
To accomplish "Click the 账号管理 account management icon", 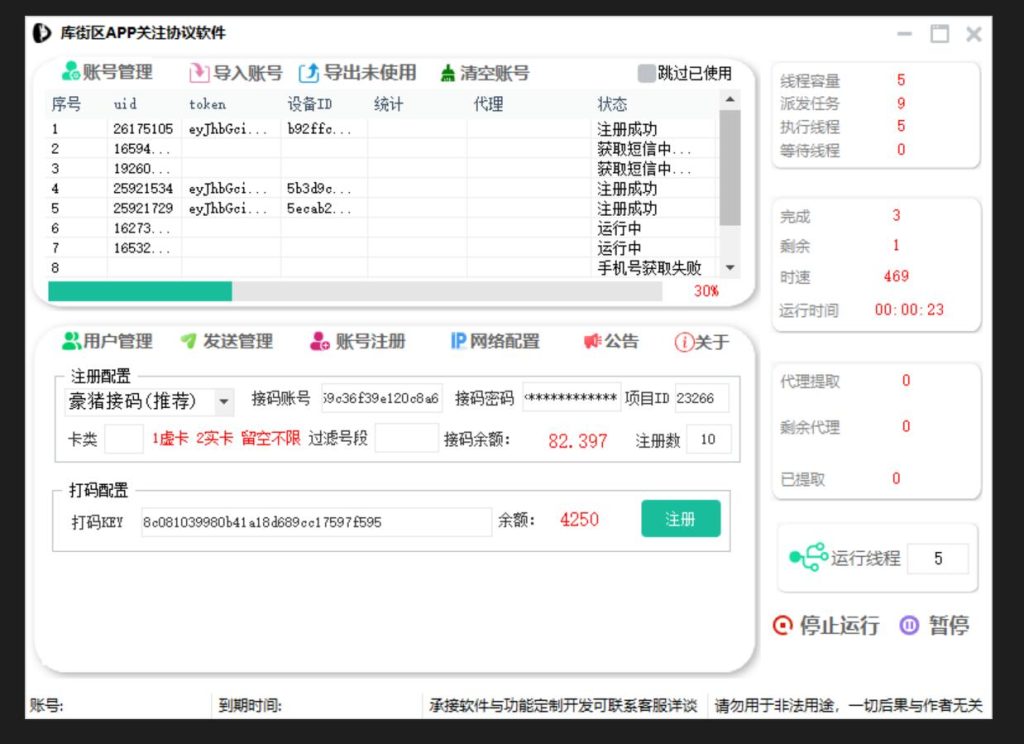I will pyautogui.click(x=71, y=72).
